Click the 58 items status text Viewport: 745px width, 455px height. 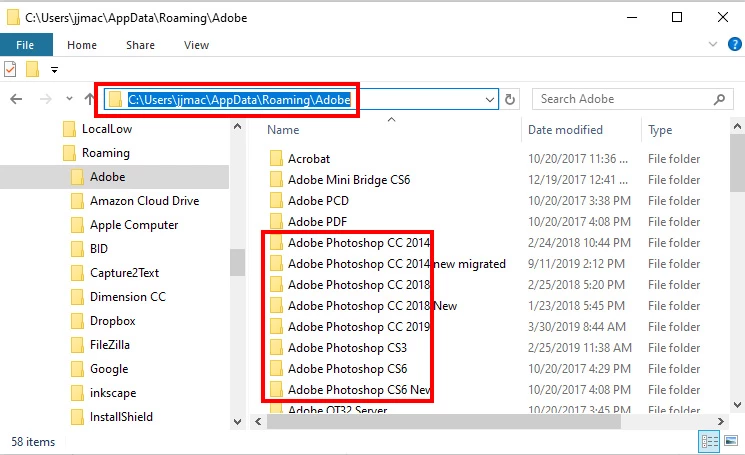(33, 442)
